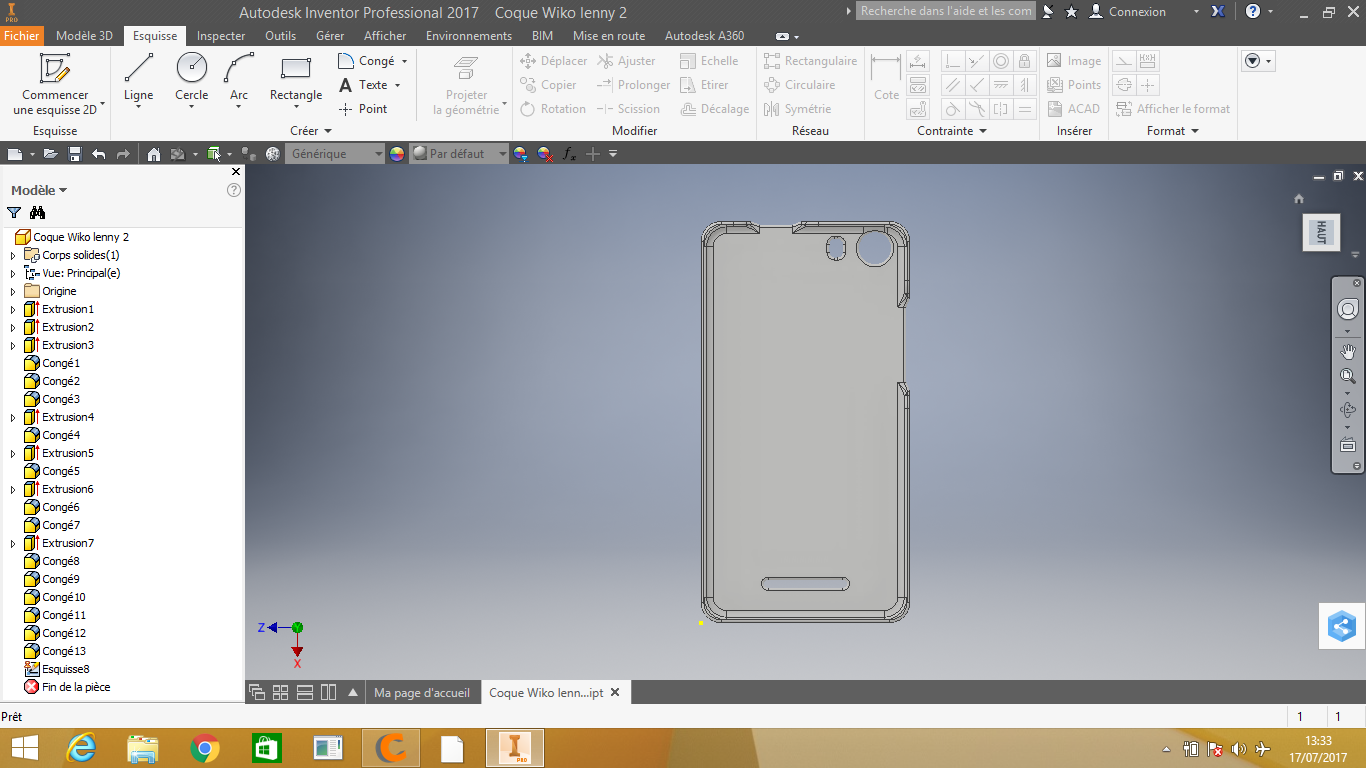The width and height of the screenshot is (1366, 768).
Task: Expand the Extrusion7 tree node
Action: tap(13, 544)
